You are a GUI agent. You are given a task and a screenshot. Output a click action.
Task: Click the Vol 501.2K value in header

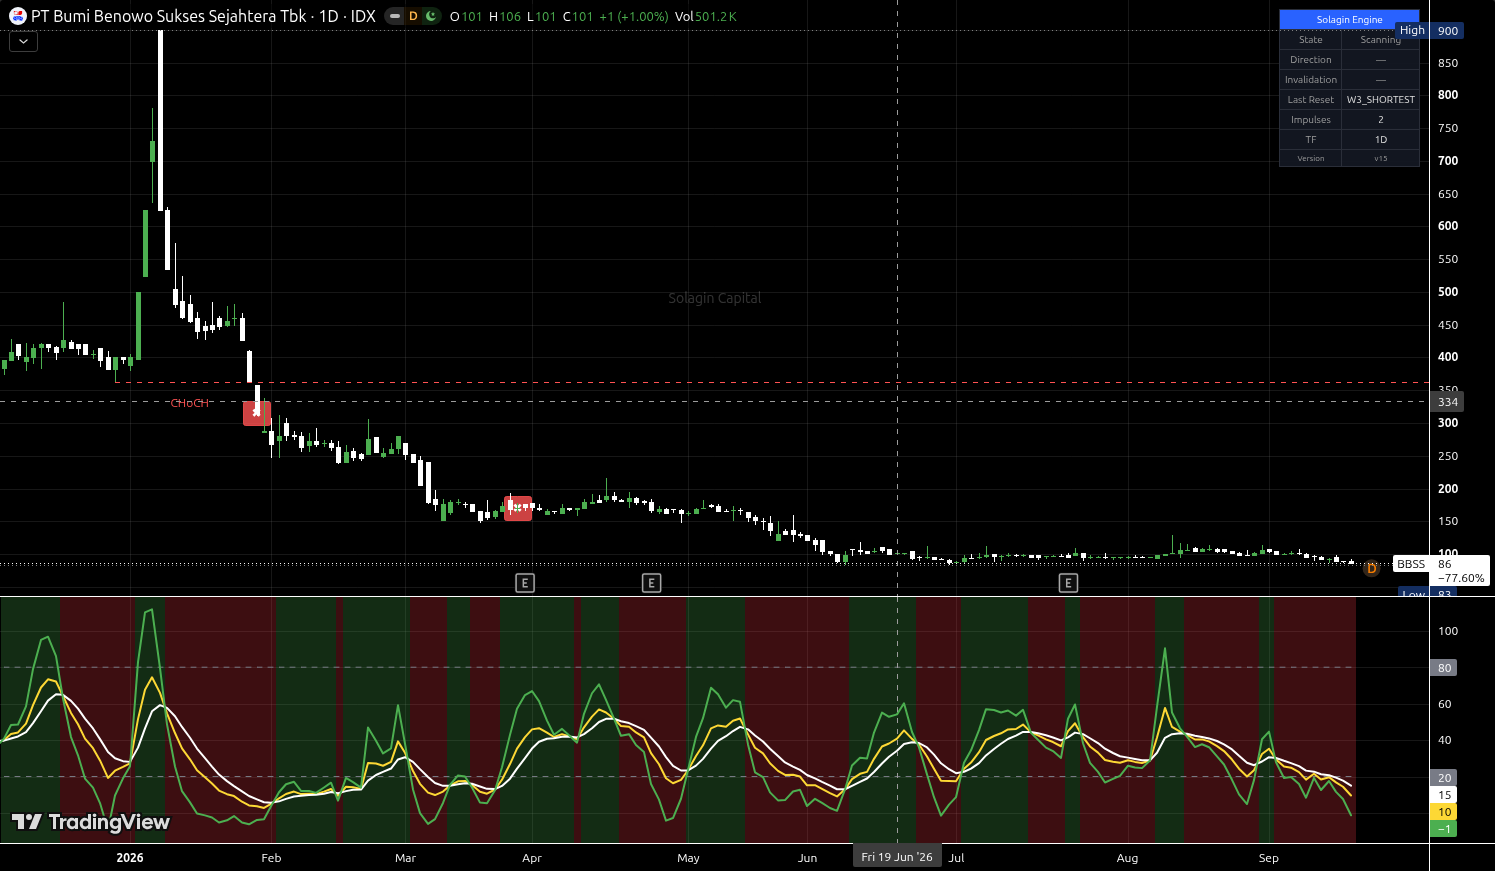pyautogui.click(x=705, y=16)
